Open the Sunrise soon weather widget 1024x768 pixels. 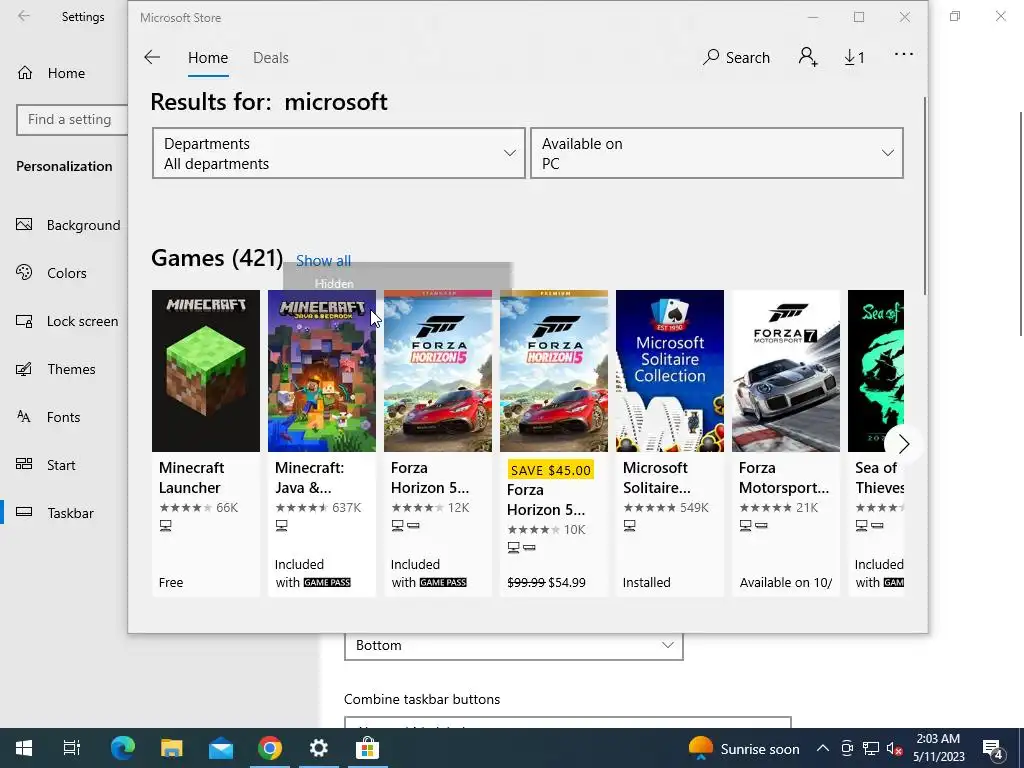tap(744, 748)
